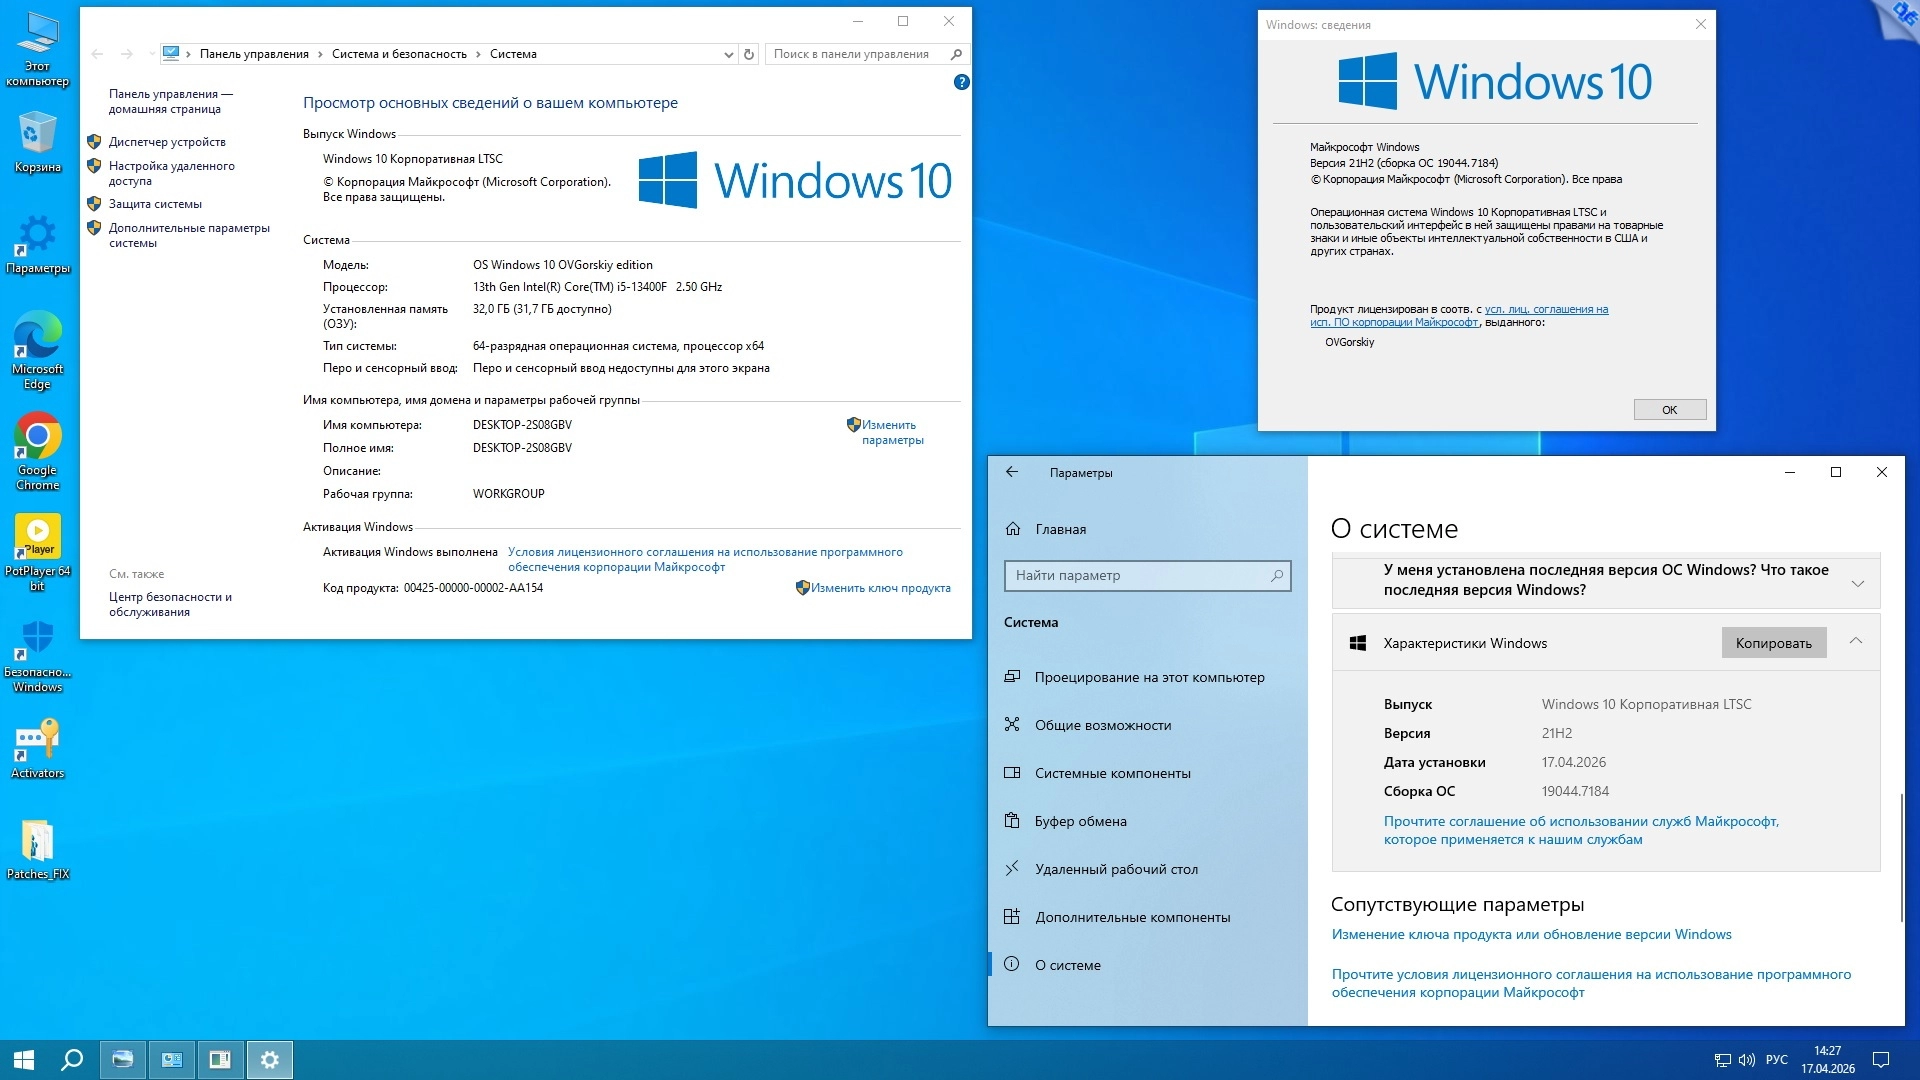1920x1080 pixels.
Task: Open Google Chrome desktop shortcut
Action: click(38, 438)
